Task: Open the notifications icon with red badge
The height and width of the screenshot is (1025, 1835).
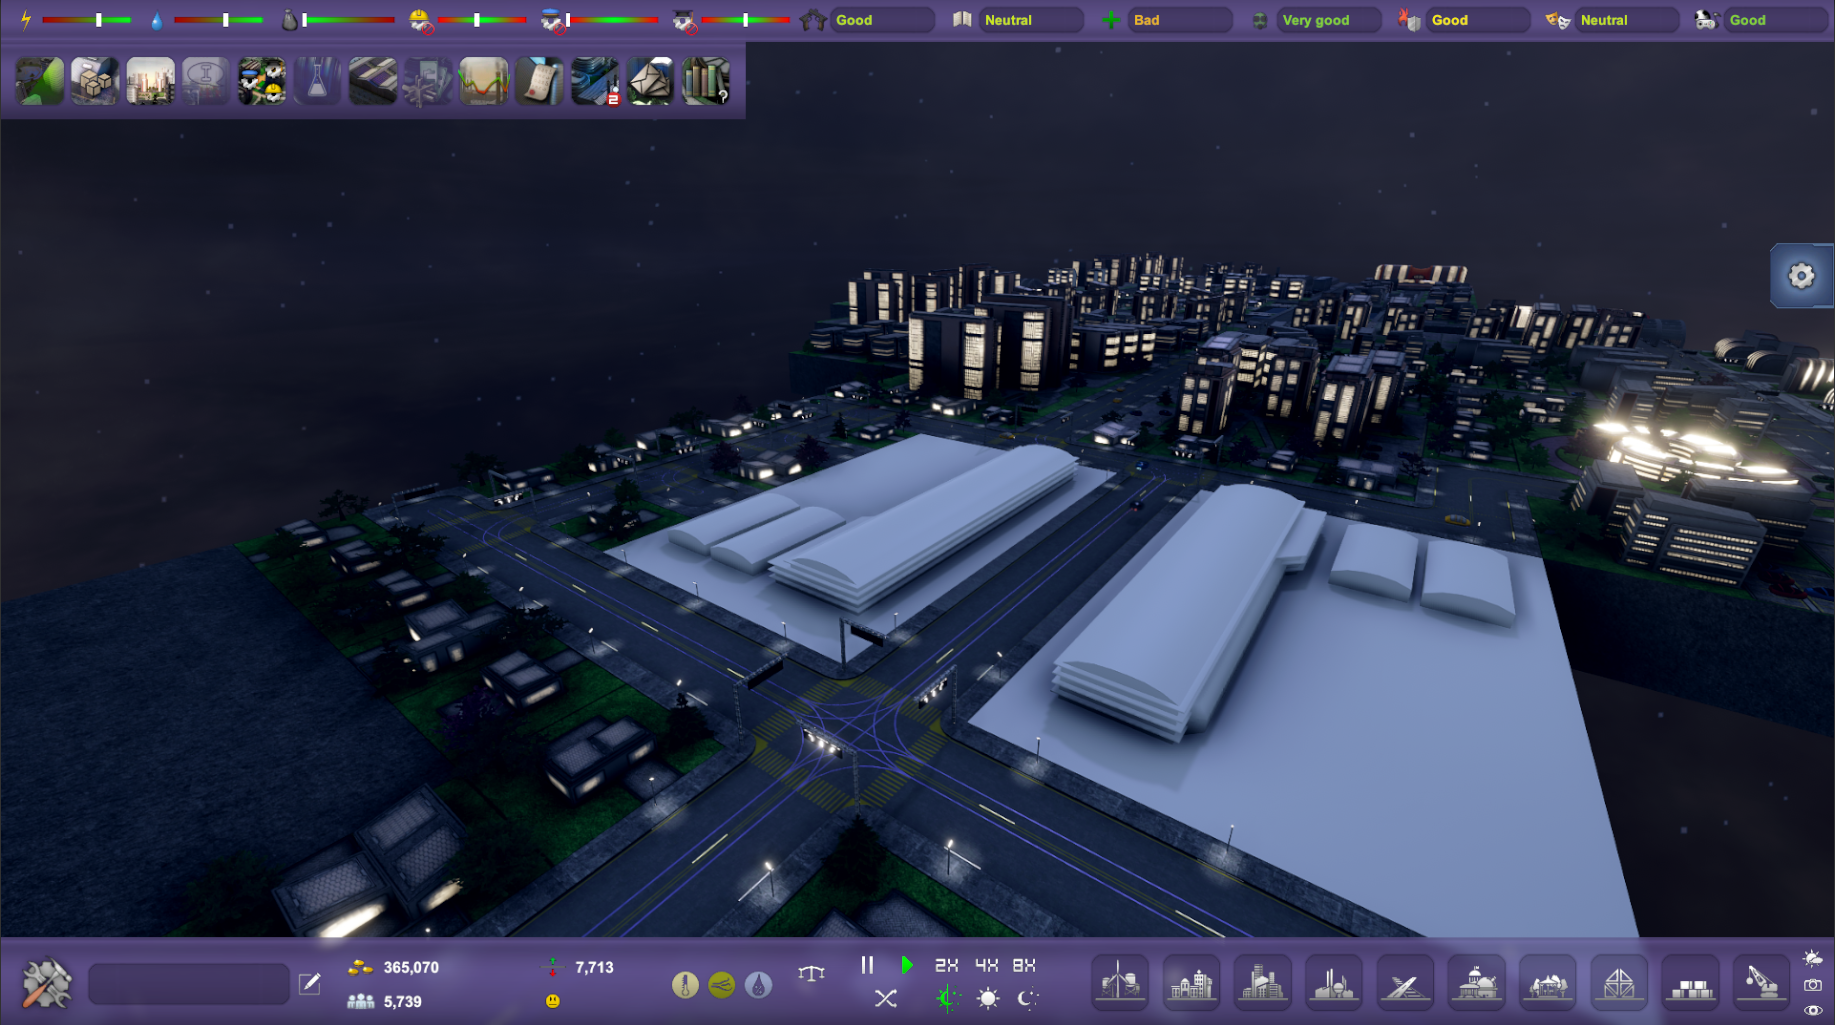Action: 596,81
